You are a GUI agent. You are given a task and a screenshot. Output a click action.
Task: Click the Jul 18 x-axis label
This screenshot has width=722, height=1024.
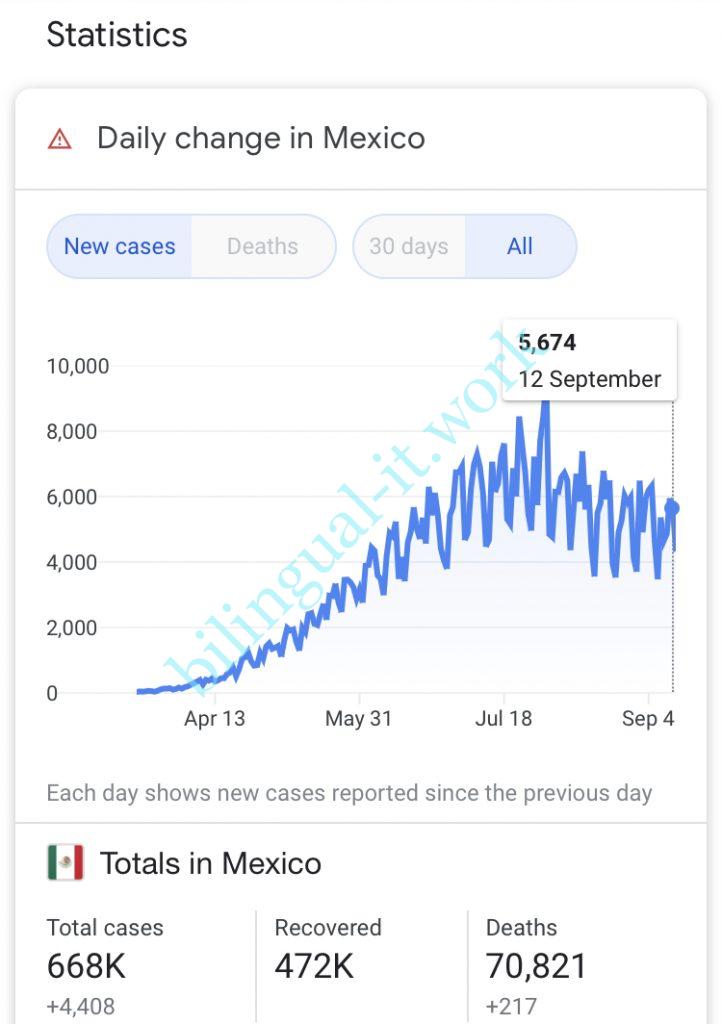[503, 719]
